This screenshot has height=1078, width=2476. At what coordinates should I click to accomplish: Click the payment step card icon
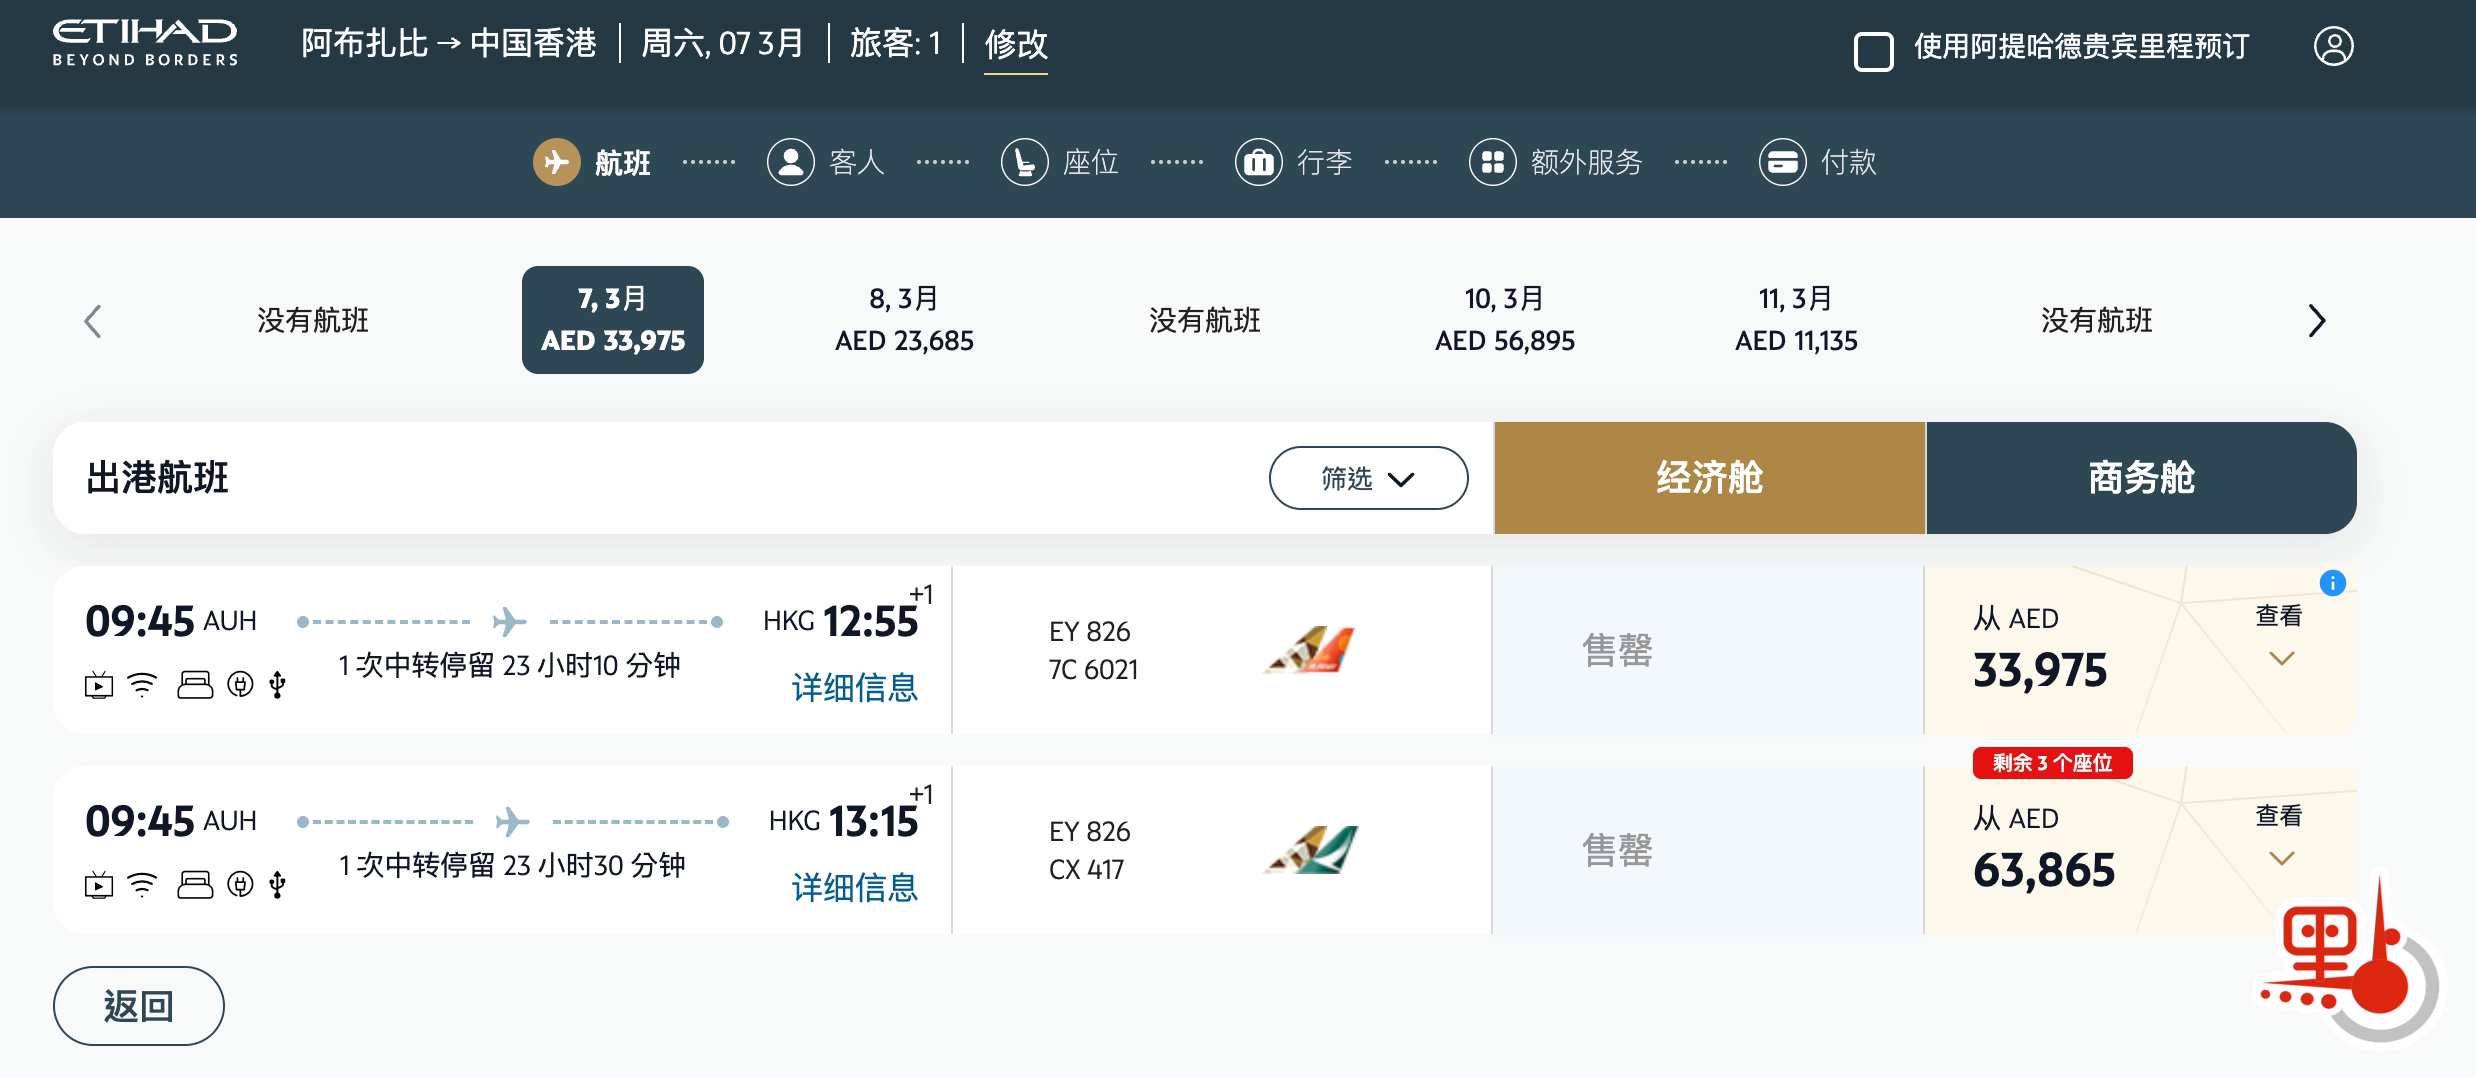click(x=1782, y=162)
